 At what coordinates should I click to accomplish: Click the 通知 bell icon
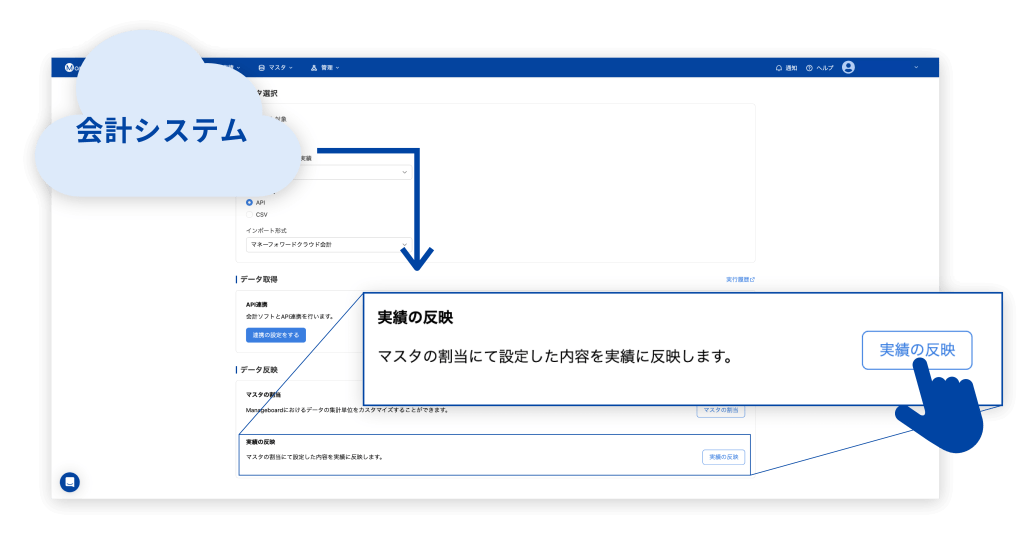tap(779, 68)
